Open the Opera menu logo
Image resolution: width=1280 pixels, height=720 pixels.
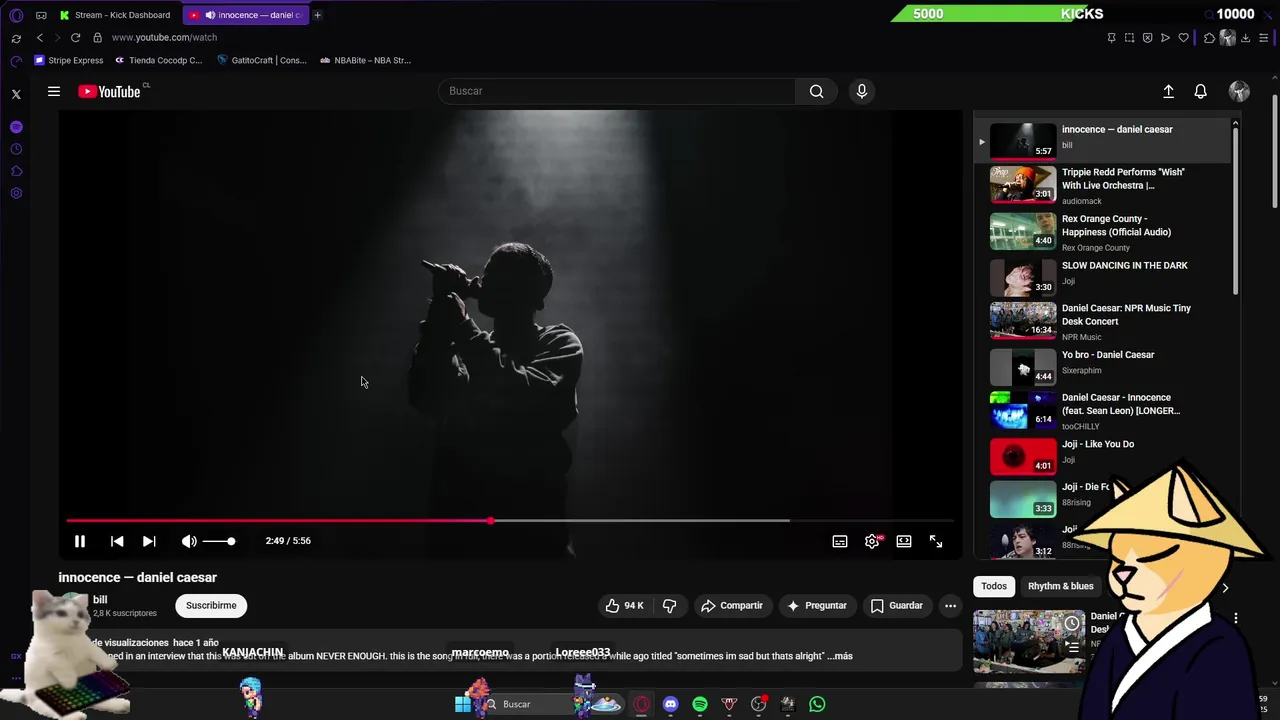point(16,15)
